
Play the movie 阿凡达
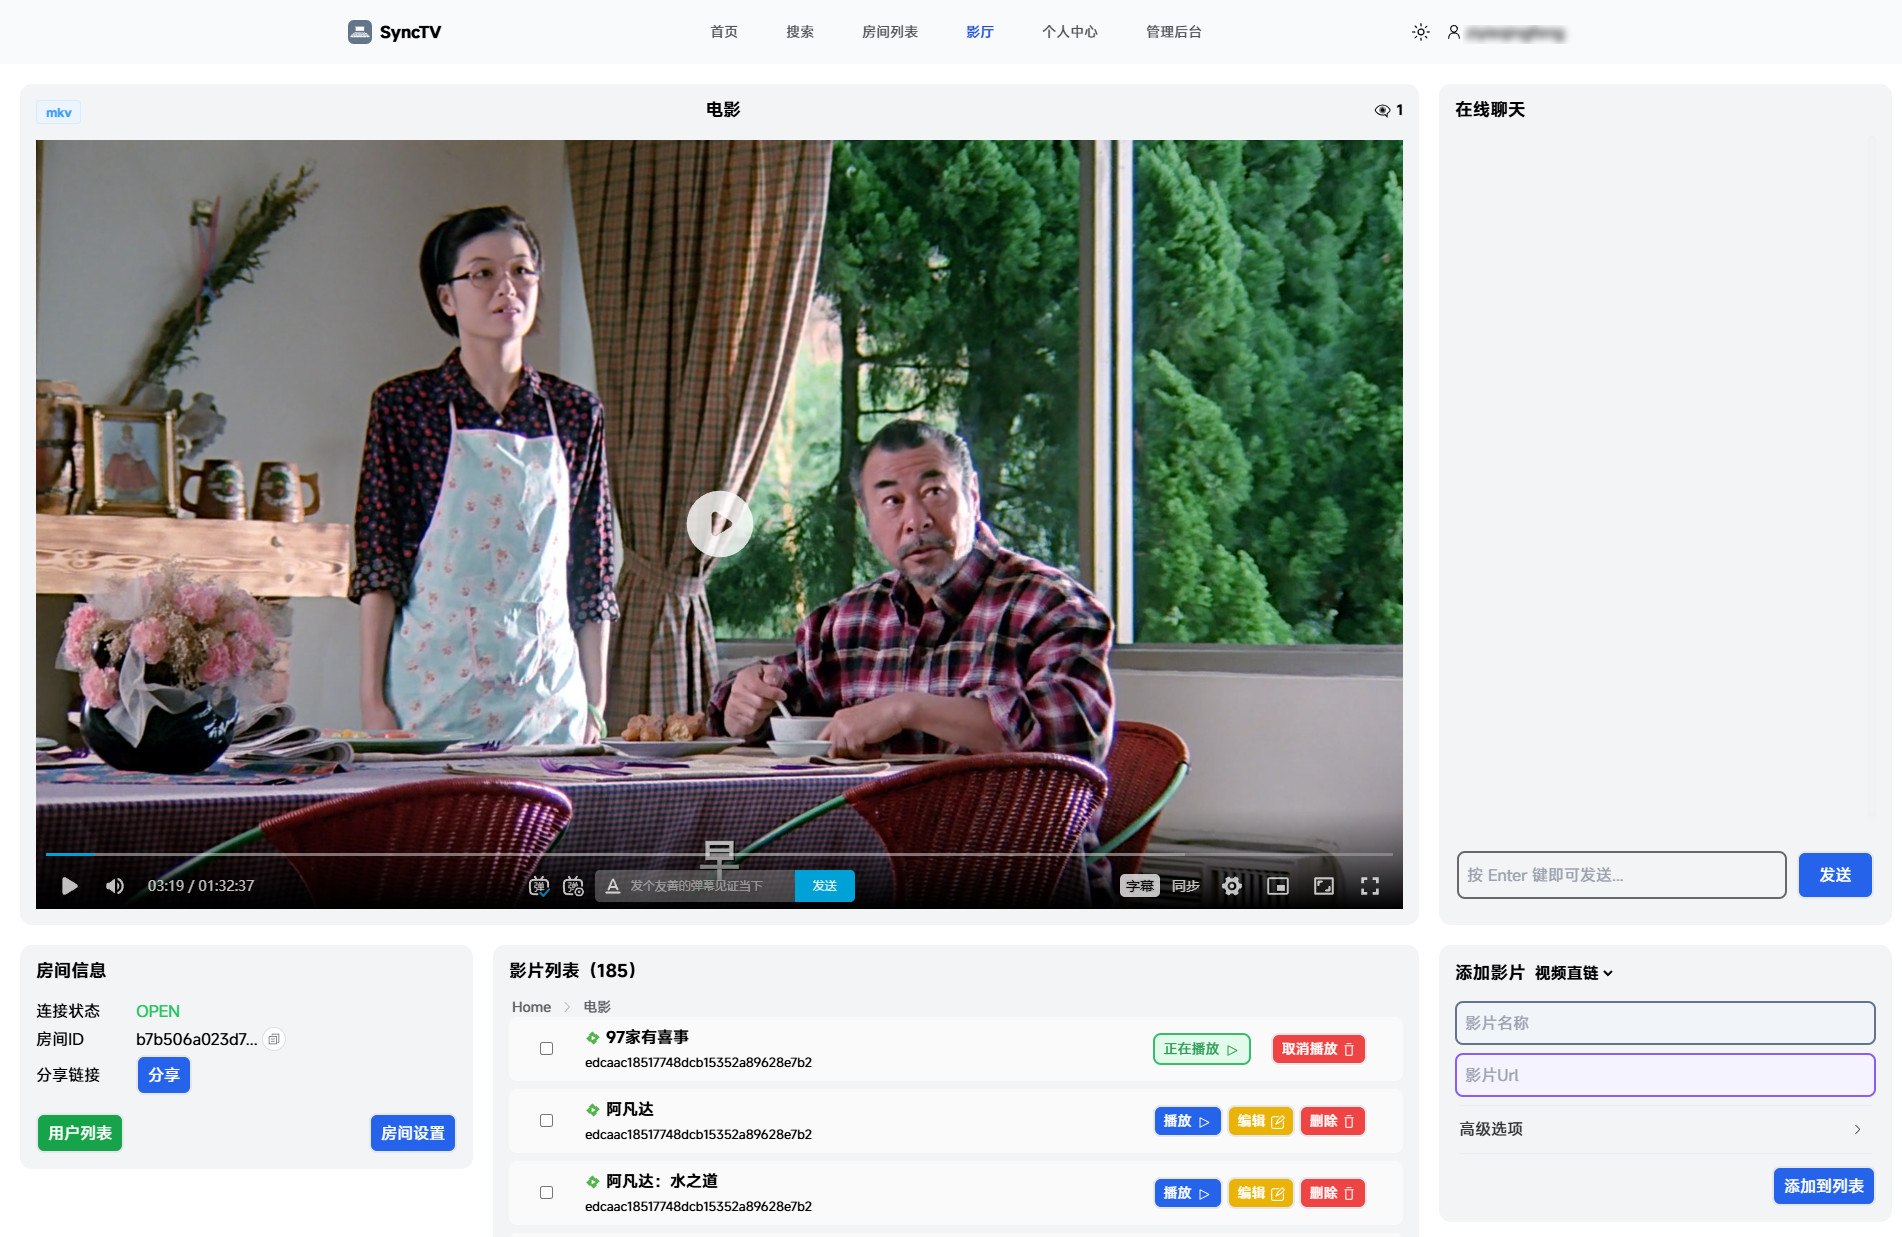tap(1187, 1121)
